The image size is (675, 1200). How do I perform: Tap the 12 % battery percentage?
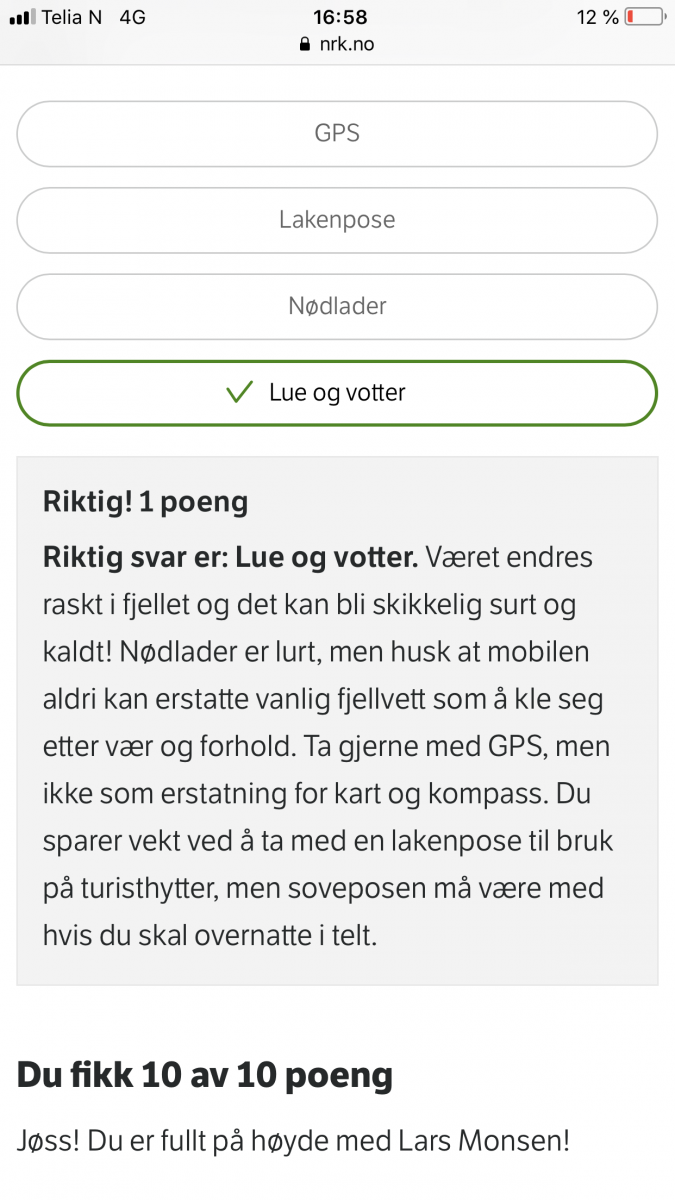(x=597, y=17)
